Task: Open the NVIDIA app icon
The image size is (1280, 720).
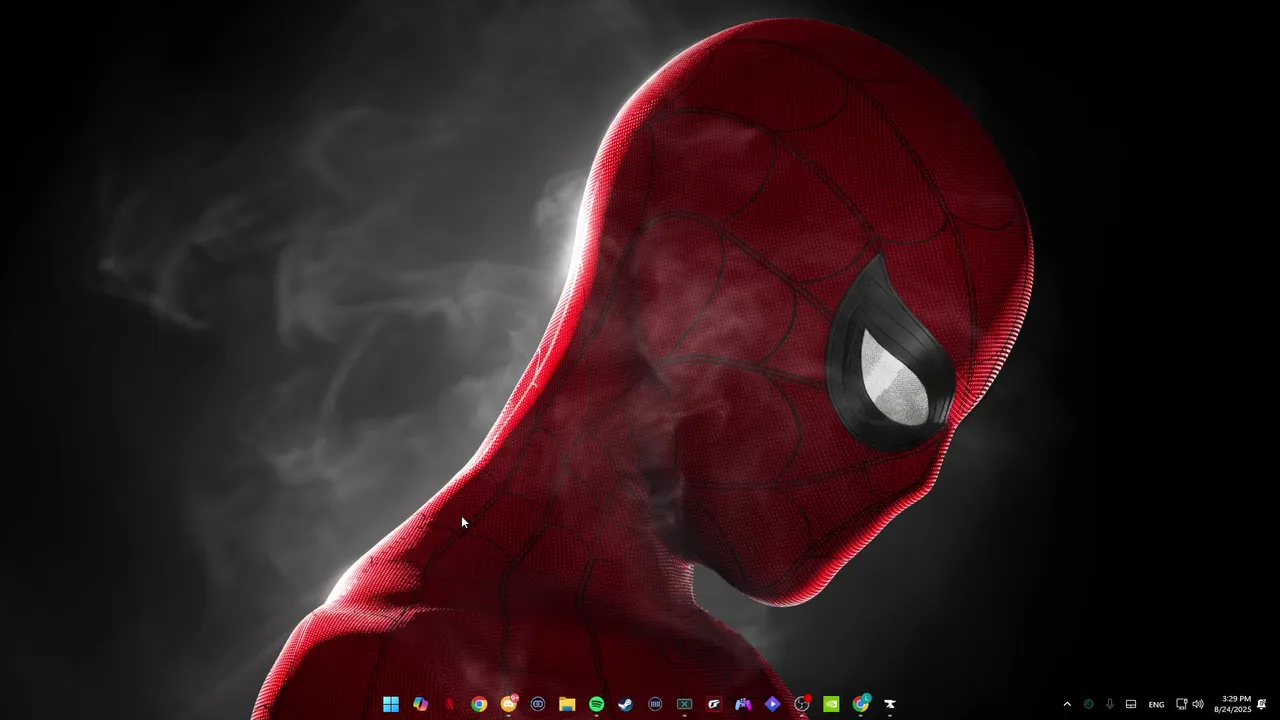Action: 831,704
